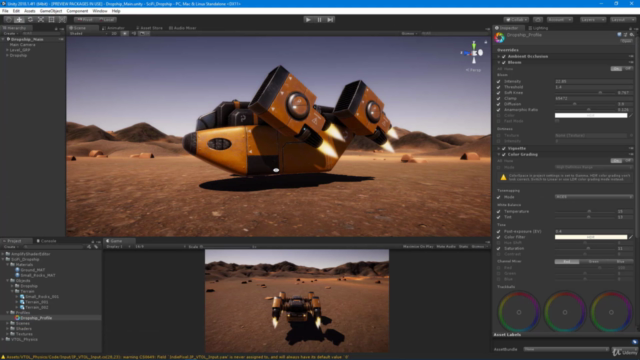Switch to the Console tab
The width and height of the screenshot is (640, 360).
tap(47, 241)
